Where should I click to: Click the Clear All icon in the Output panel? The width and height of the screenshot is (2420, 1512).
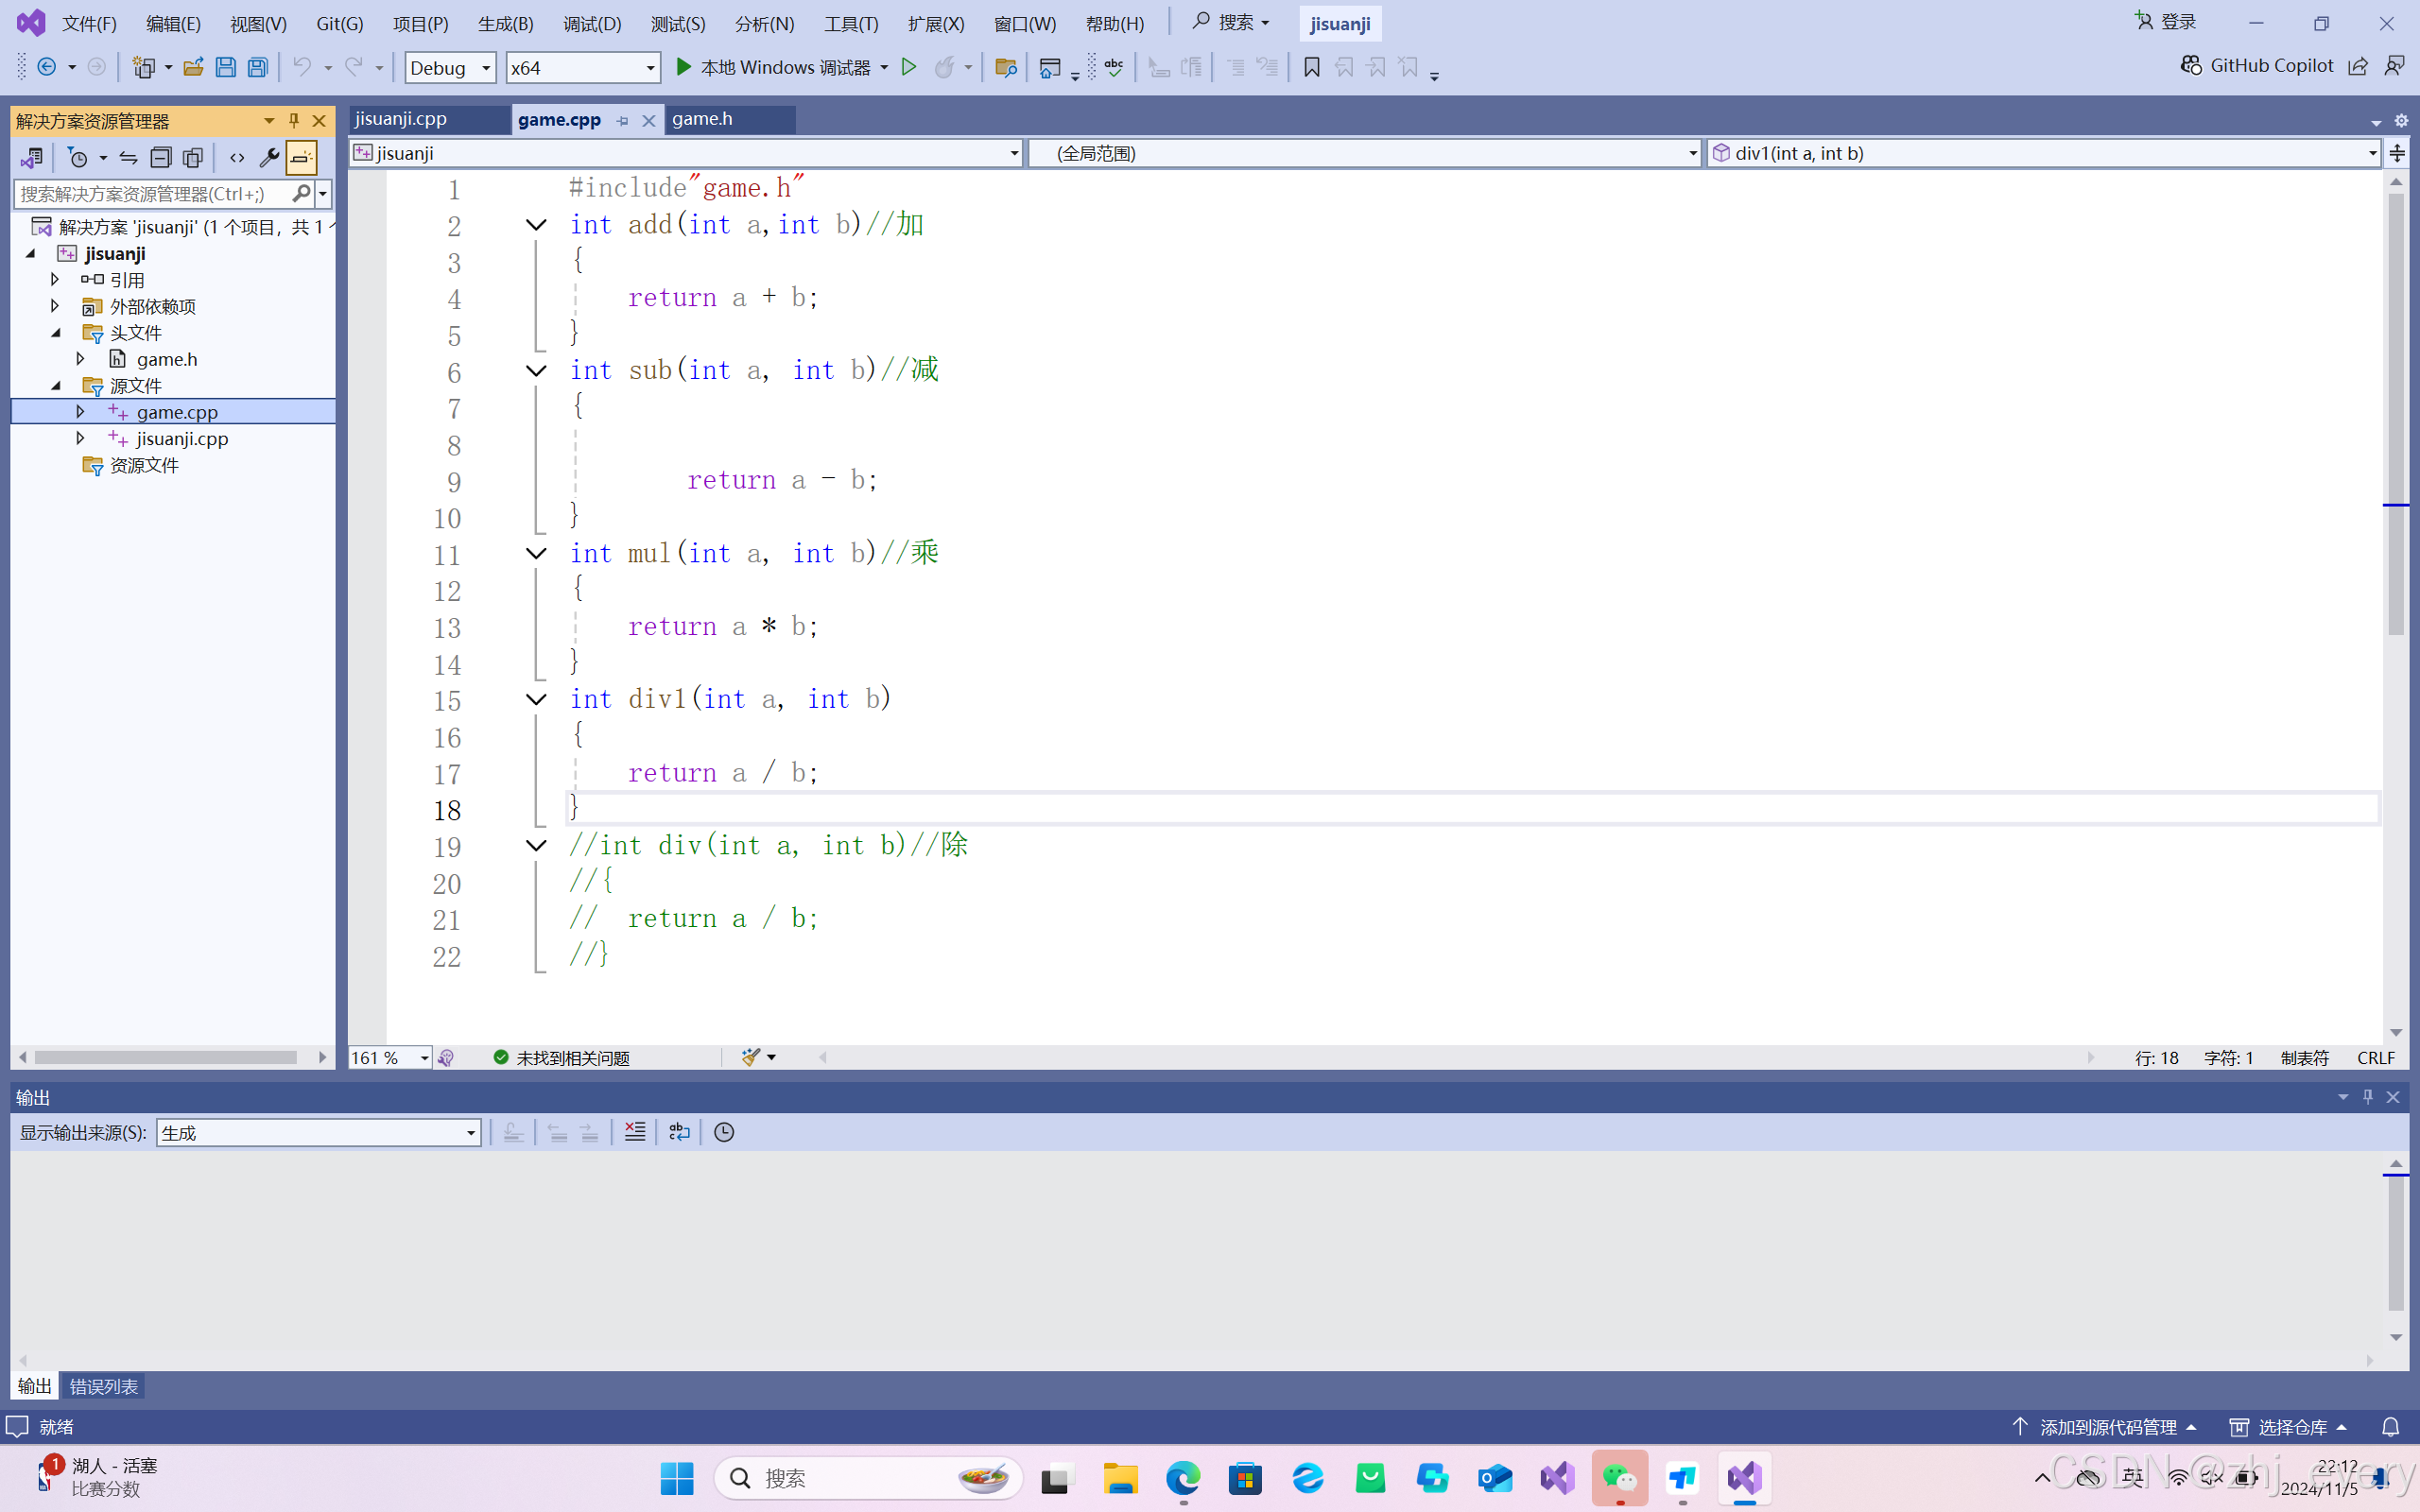pyautogui.click(x=634, y=1132)
